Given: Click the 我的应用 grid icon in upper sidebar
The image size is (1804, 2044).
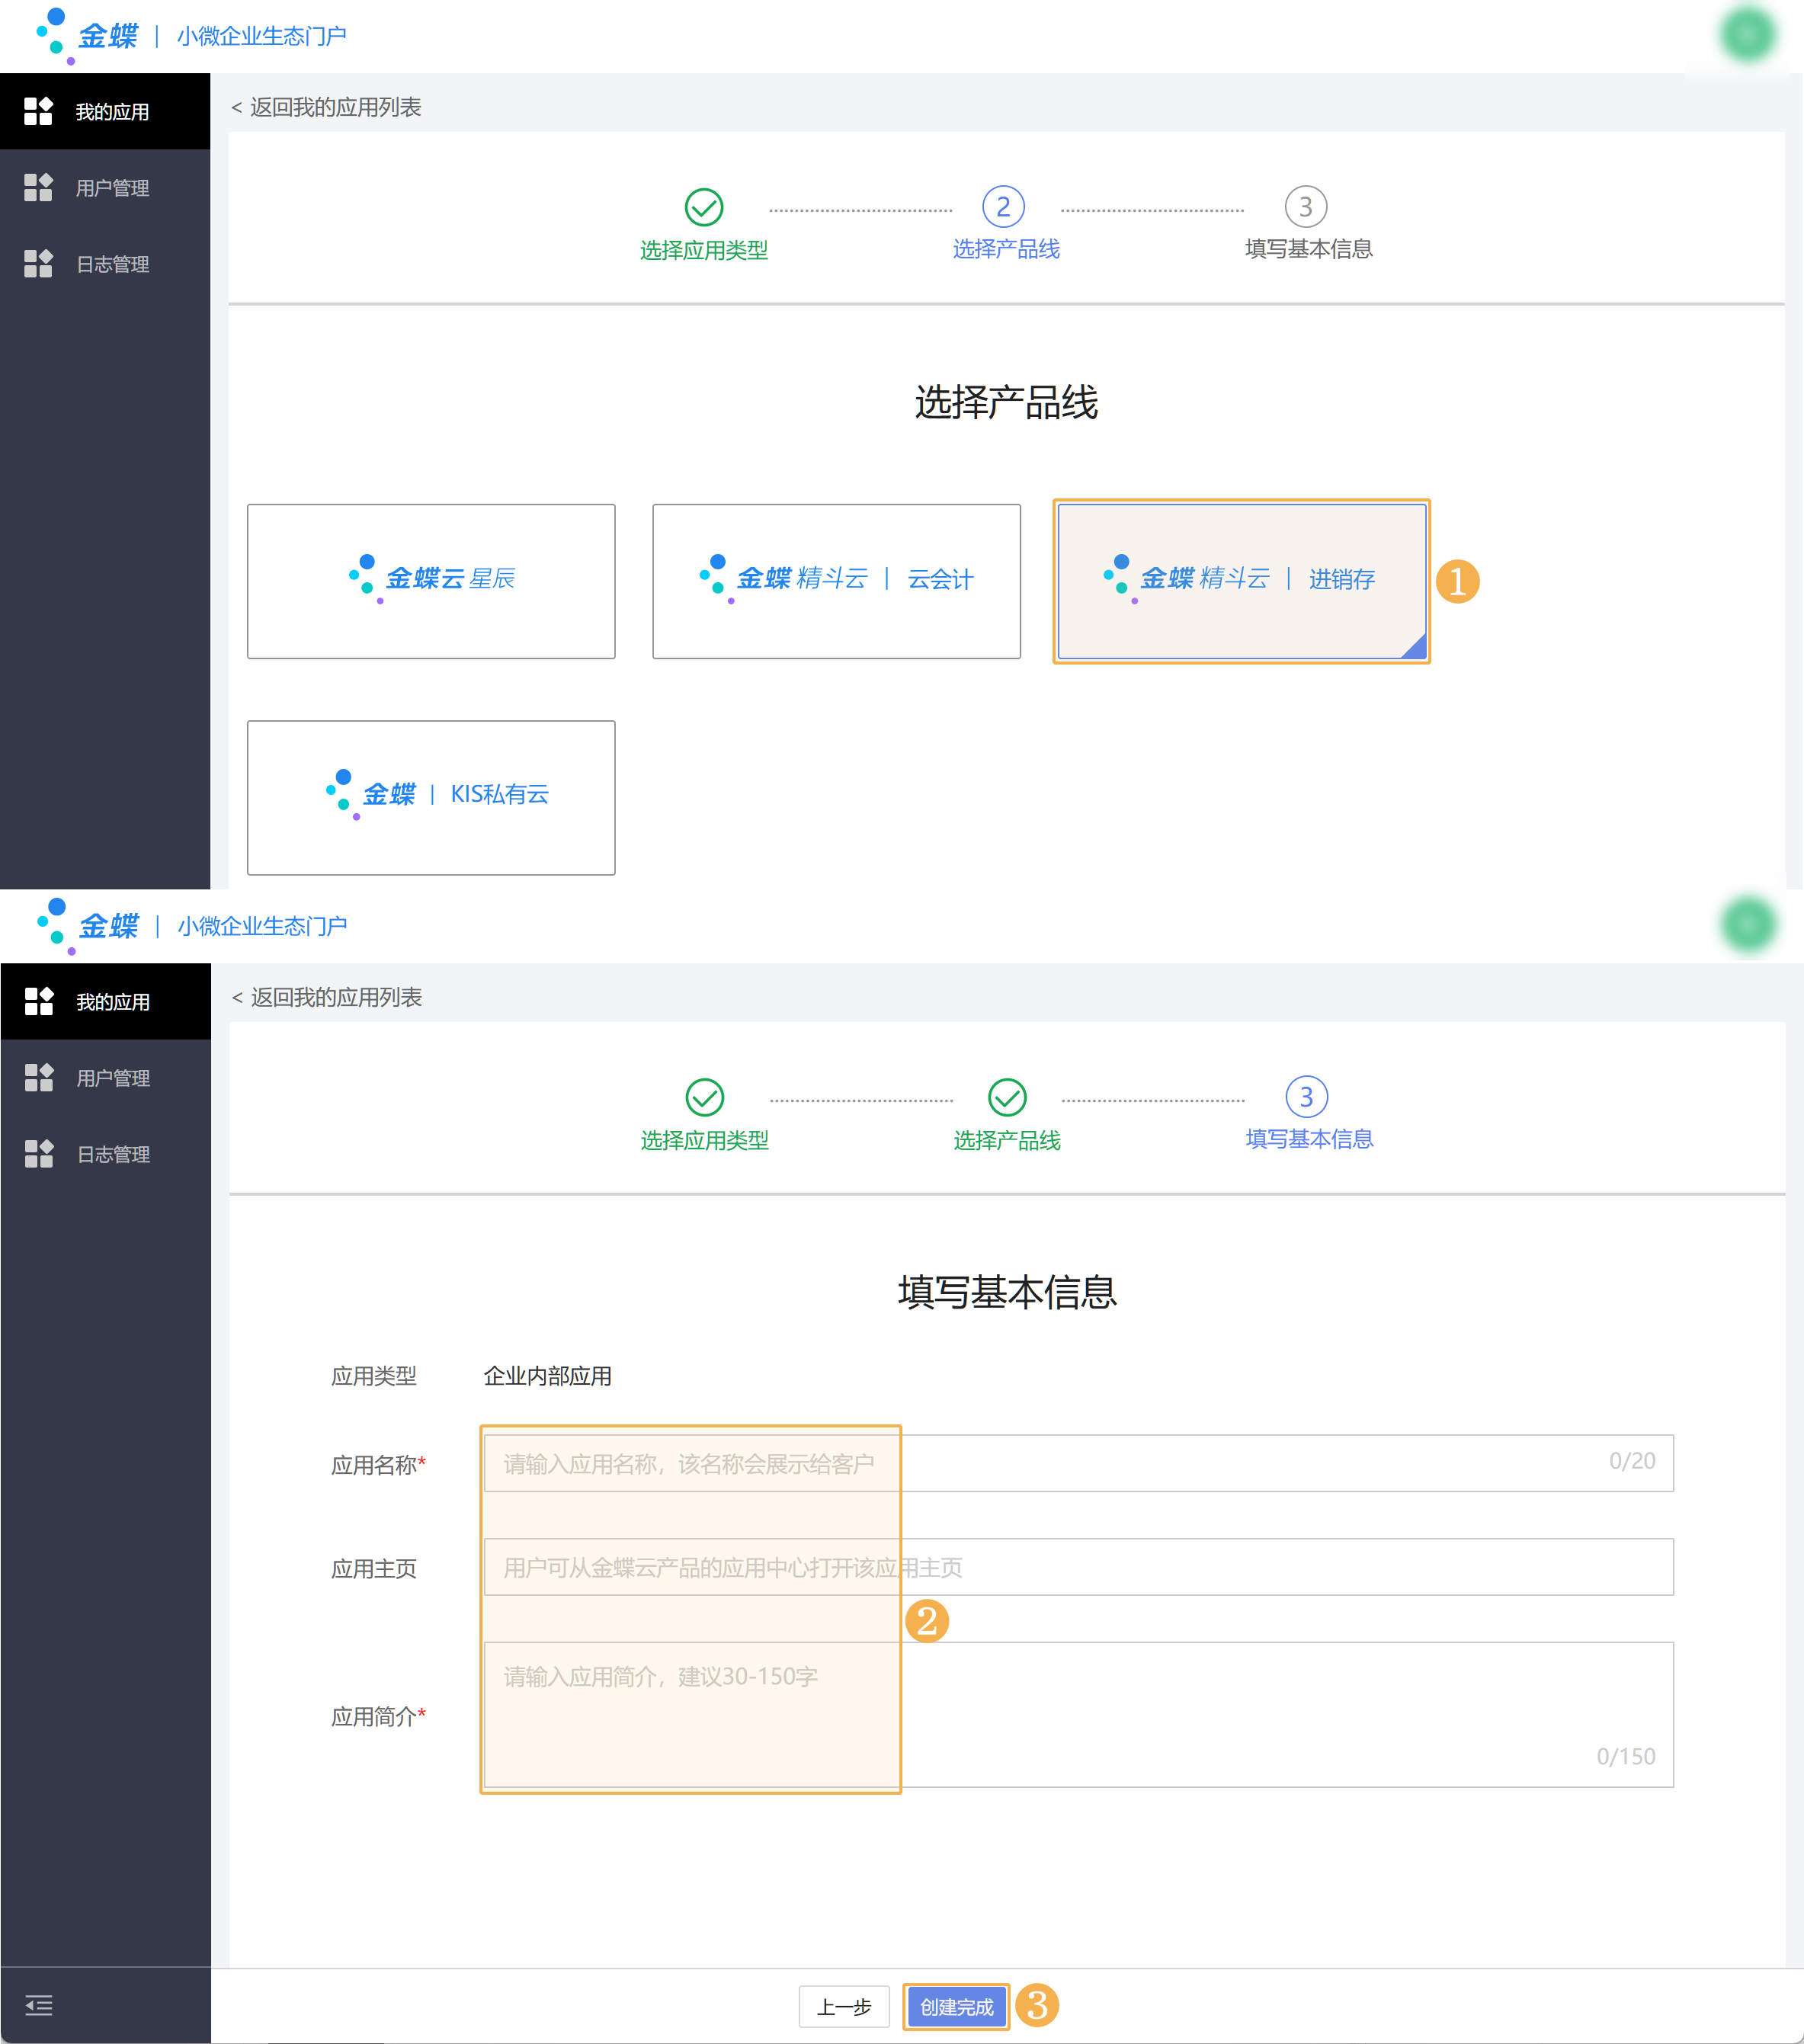Looking at the screenshot, I should pyautogui.click(x=38, y=111).
